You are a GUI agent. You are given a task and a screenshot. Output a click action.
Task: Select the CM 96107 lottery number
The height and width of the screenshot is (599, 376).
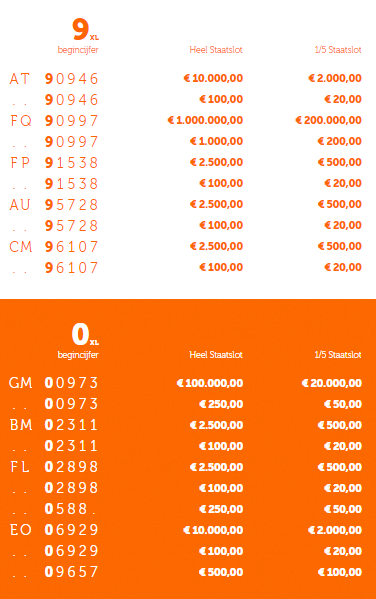(54, 246)
